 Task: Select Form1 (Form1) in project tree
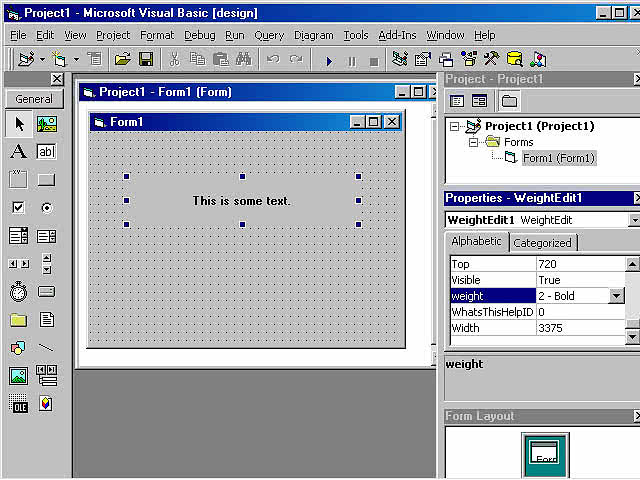[x=559, y=158]
